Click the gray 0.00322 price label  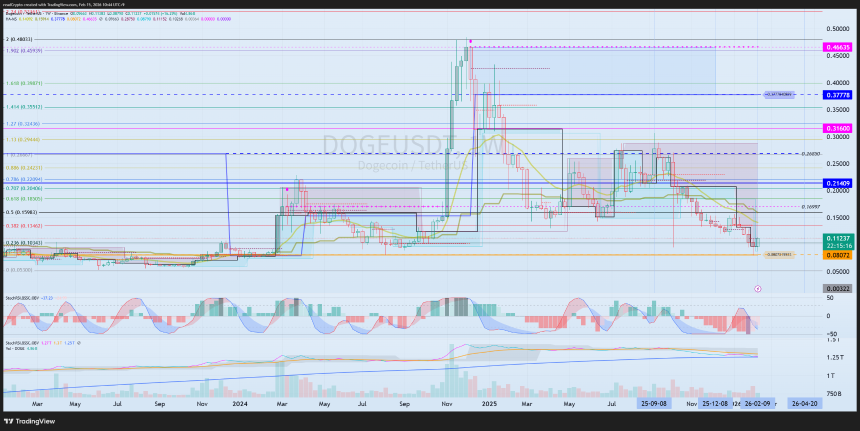[839, 288]
